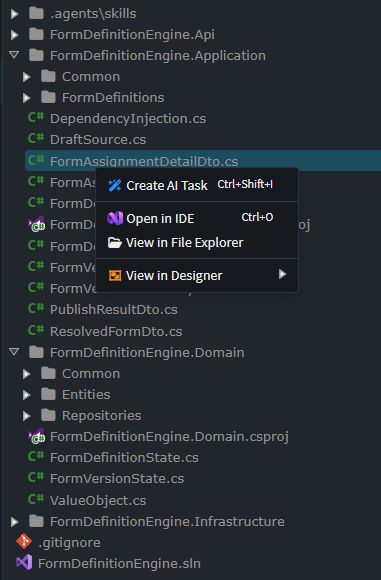Select the Entities folder name
This screenshot has height=580, width=381.
[x=86, y=395]
